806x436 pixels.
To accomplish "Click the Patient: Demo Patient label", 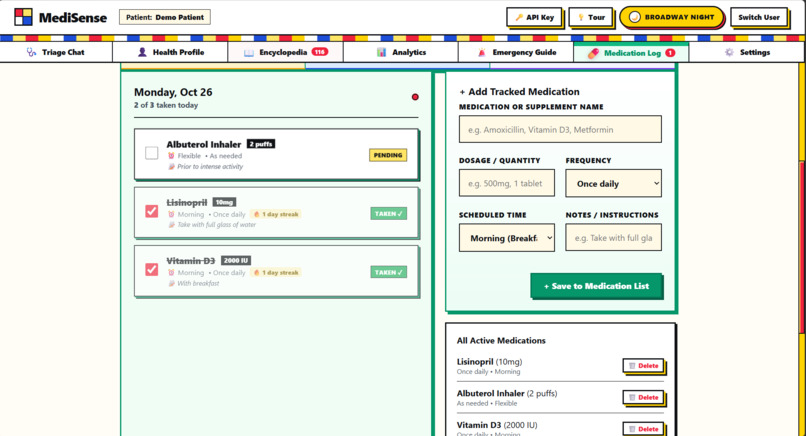I will tap(164, 17).
